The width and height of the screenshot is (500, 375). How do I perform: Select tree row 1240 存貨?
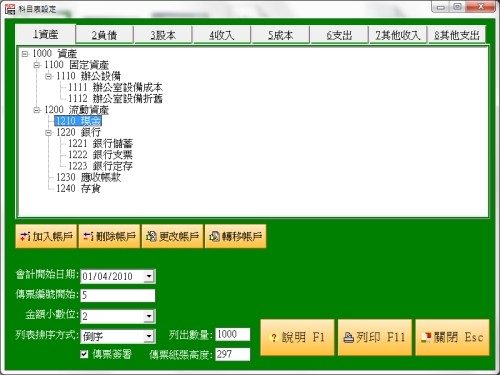(x=78, y=188)
